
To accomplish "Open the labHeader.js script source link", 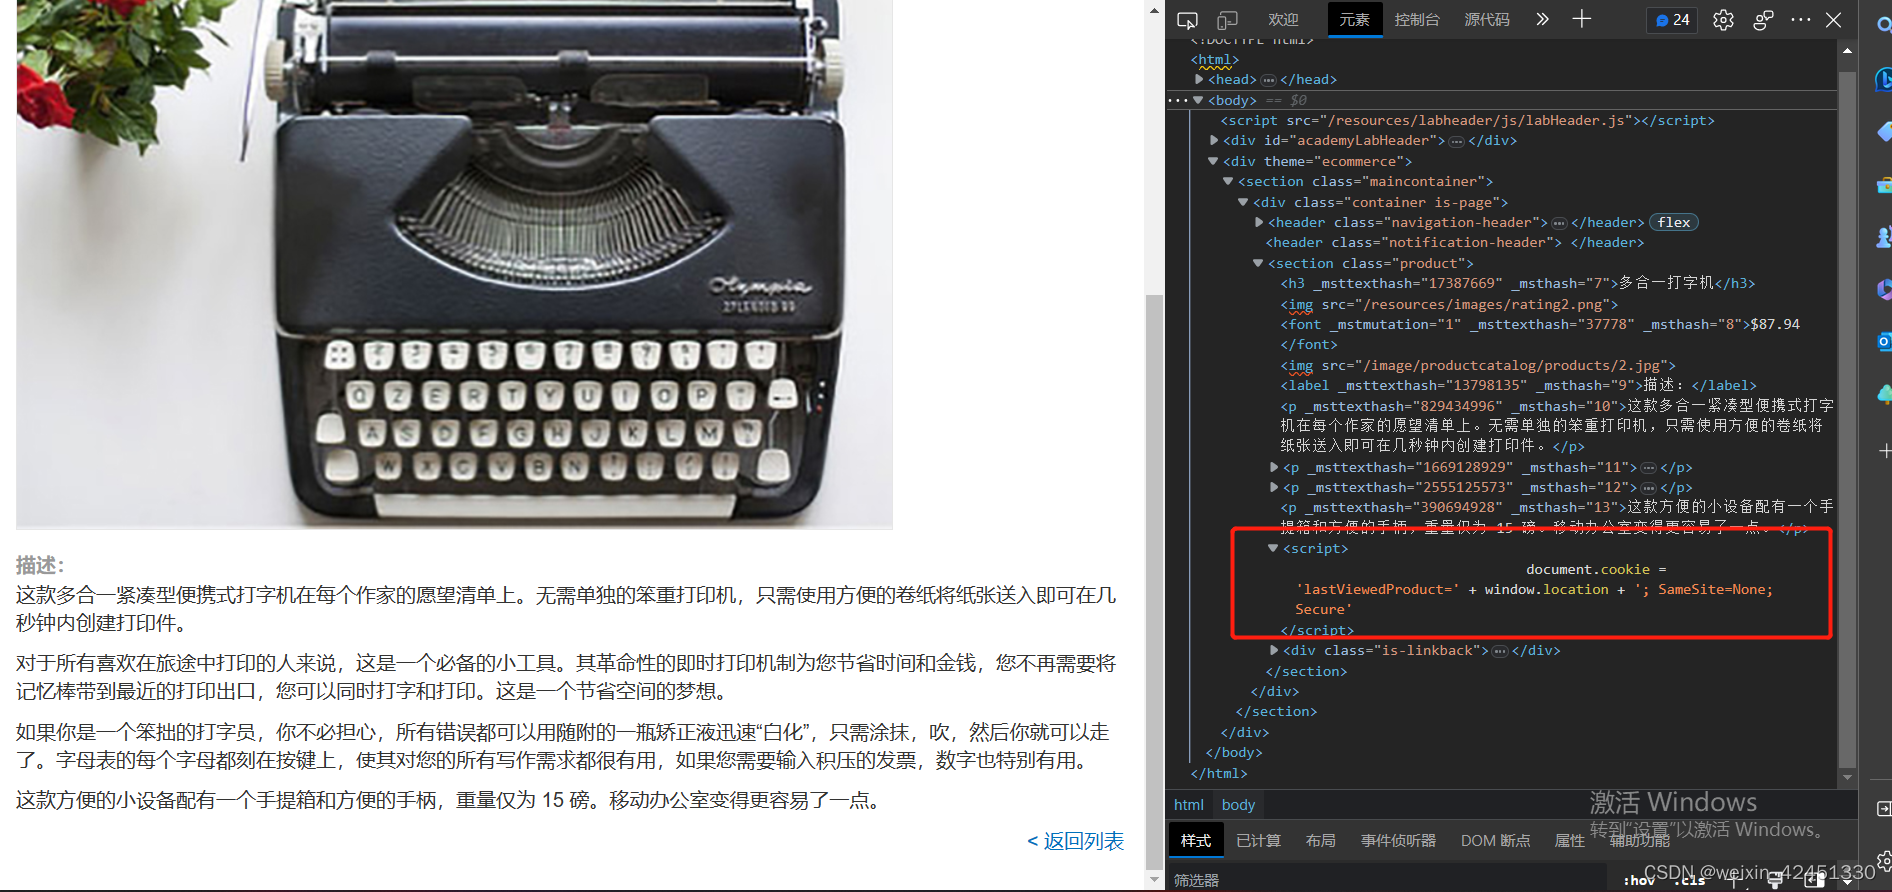I will (x=1479, y=121).
